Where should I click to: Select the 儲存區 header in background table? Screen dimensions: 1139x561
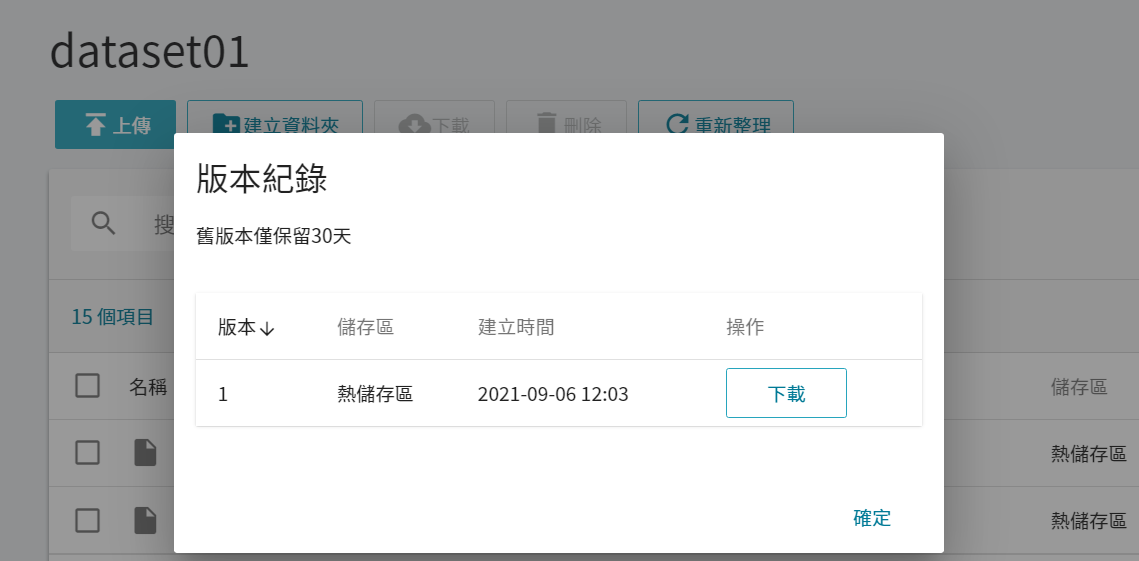1079,387
